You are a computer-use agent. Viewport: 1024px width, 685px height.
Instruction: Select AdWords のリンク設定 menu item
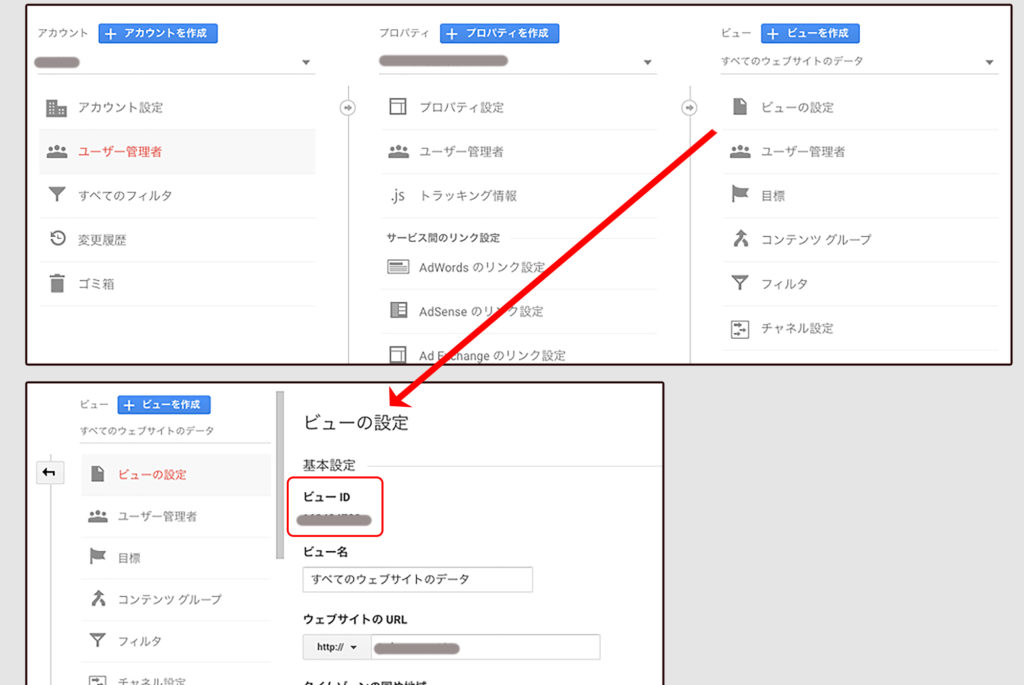(x=482, y=268)
